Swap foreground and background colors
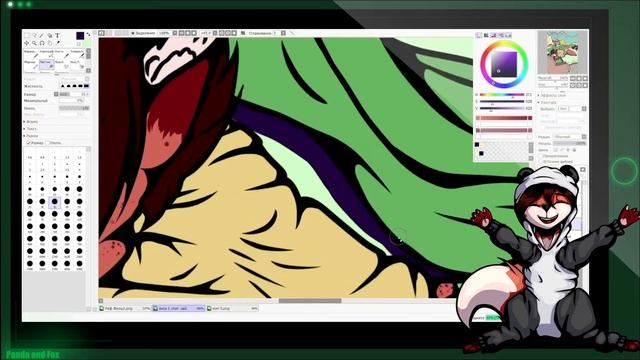 (x=88, y=35)
